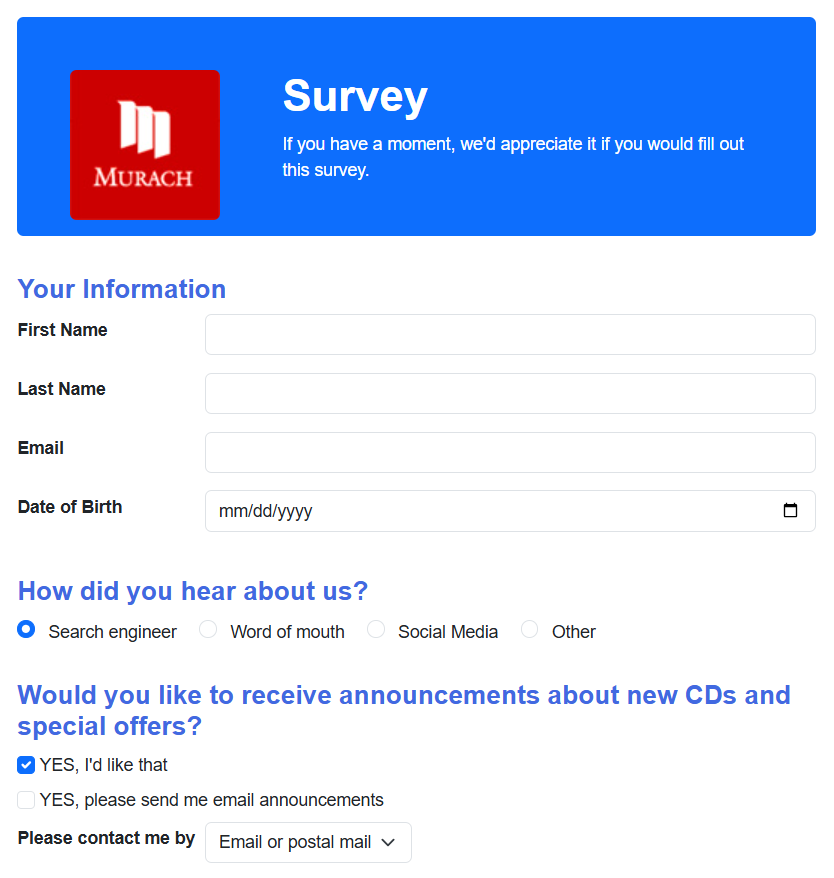Image resolution: width=834 pixels, height=878 pixels.
Task: Focus the Email input box
Action: [510, 452]
